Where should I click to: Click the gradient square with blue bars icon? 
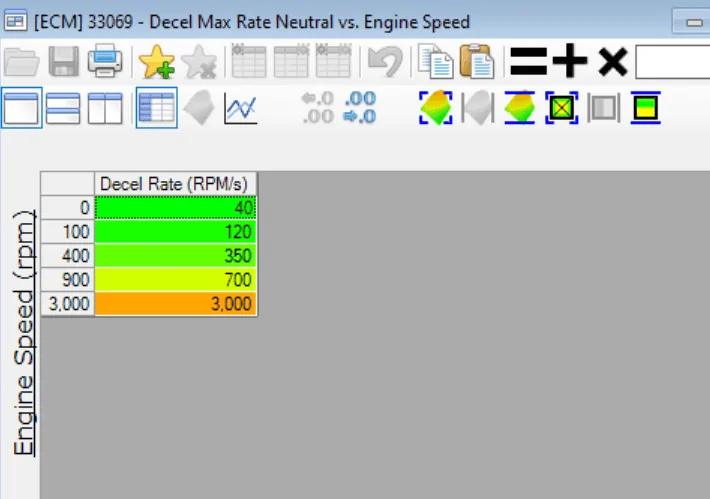[x=645, y=108]
